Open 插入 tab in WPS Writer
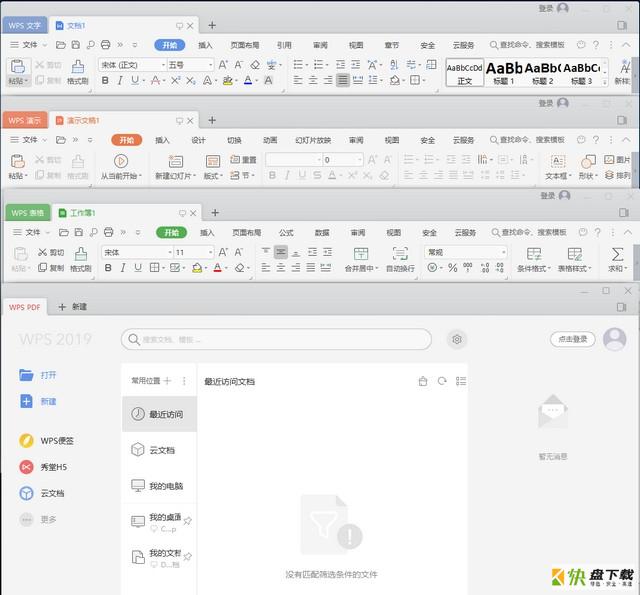The width and height of the screenshot is (640, 595). tap(205, 45)
